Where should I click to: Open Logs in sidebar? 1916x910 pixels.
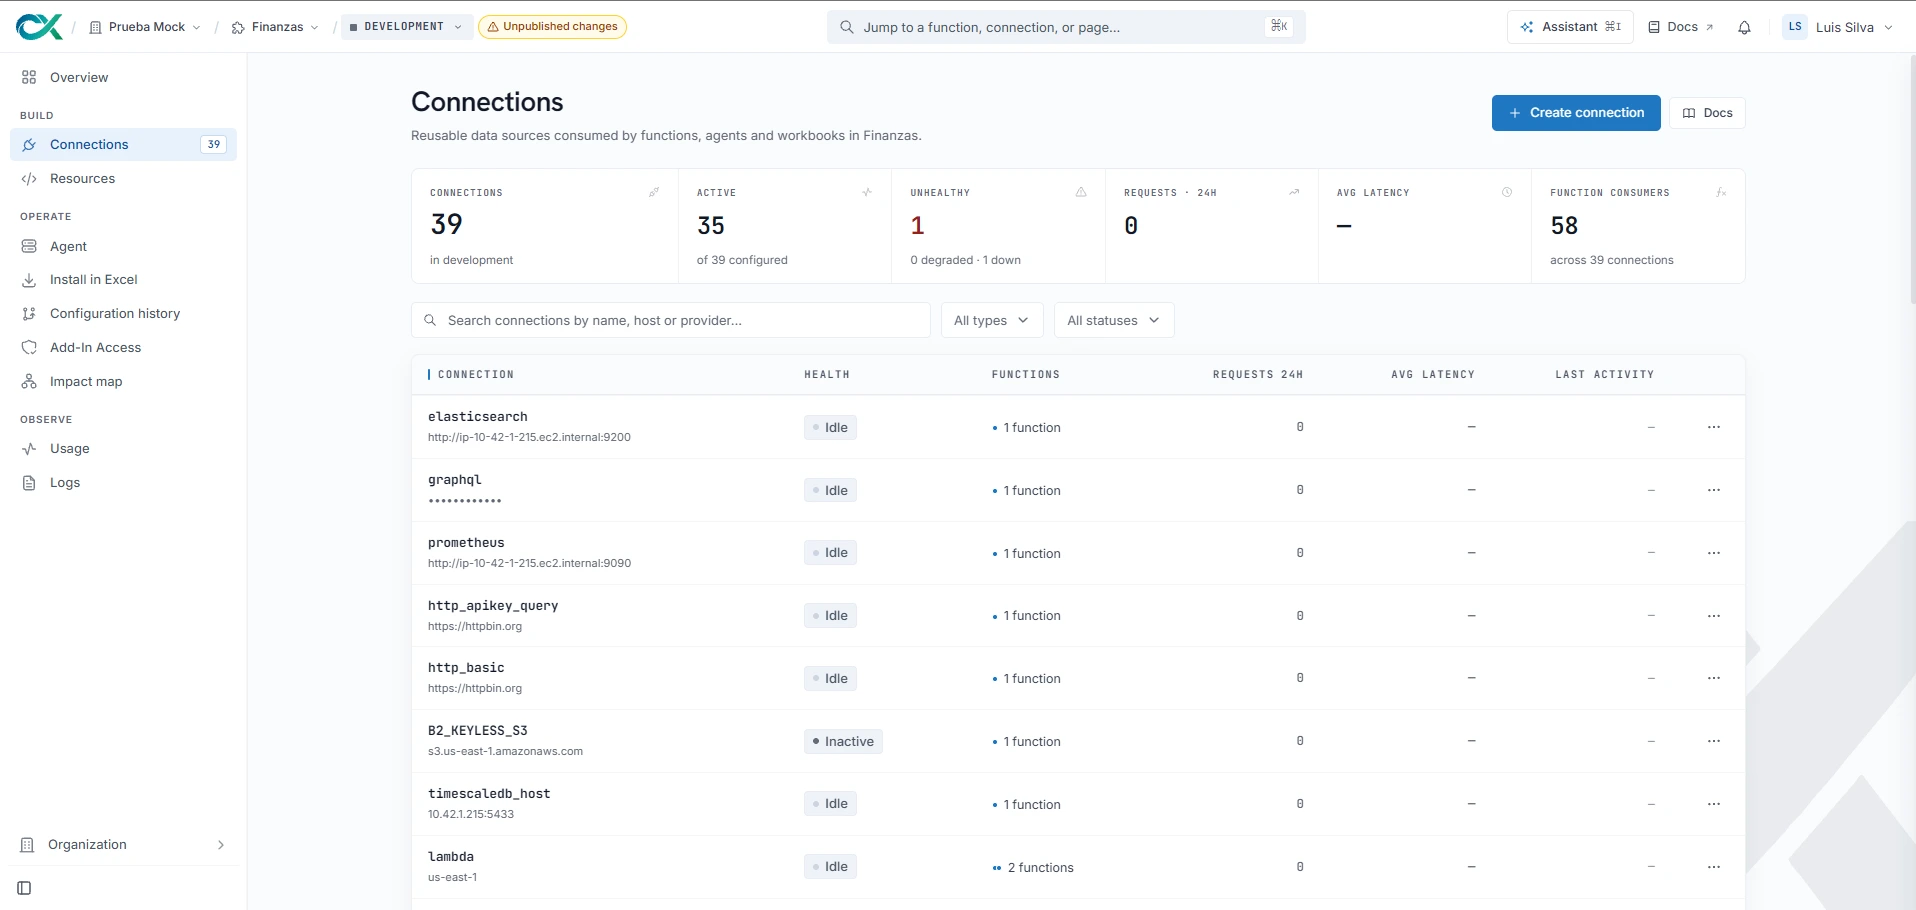123,483
